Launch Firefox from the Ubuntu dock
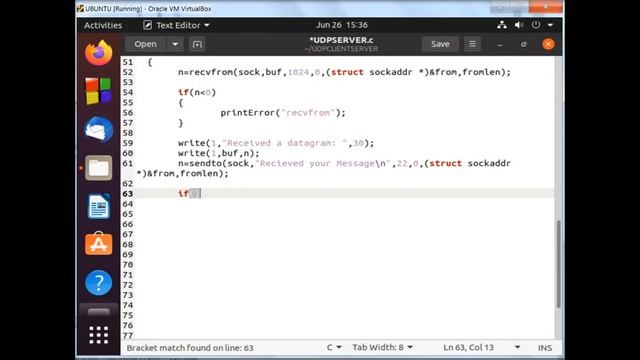 [x=98, y=53]
